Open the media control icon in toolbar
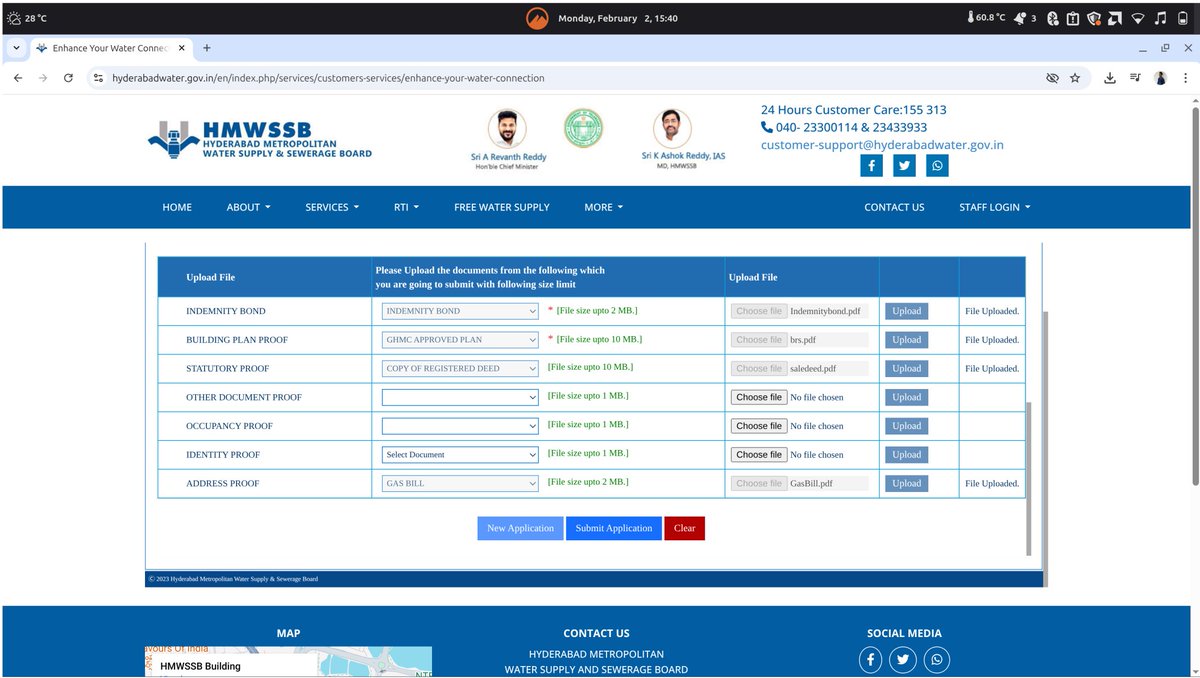 1135,78
